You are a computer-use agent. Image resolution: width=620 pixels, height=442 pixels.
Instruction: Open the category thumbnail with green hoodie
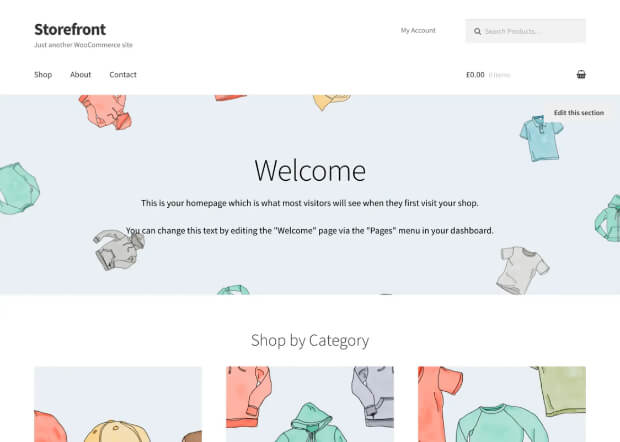[x=310, y=404]
